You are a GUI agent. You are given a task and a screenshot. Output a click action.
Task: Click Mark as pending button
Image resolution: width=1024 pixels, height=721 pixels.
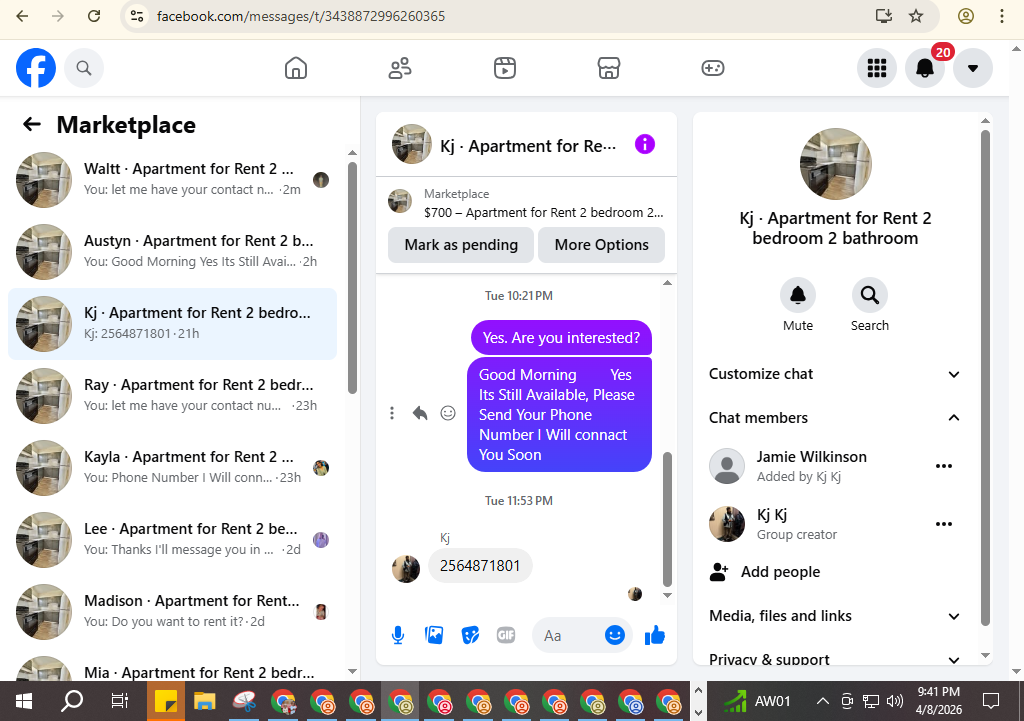point(461,245)
